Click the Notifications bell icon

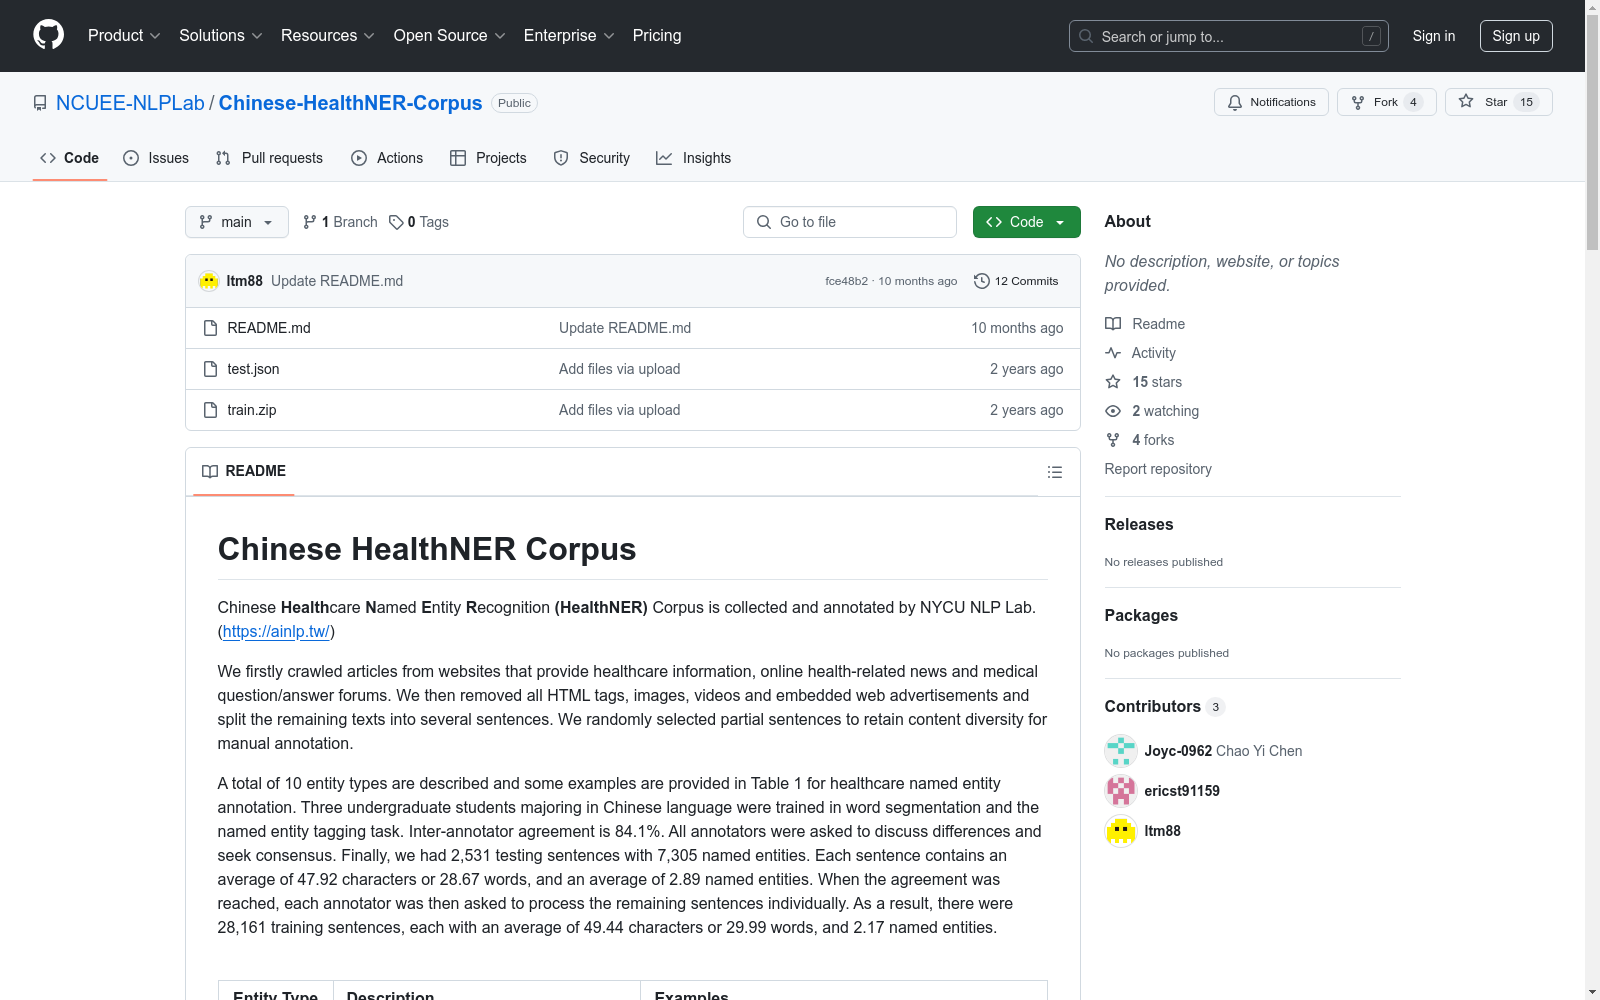click(1235, 102)
